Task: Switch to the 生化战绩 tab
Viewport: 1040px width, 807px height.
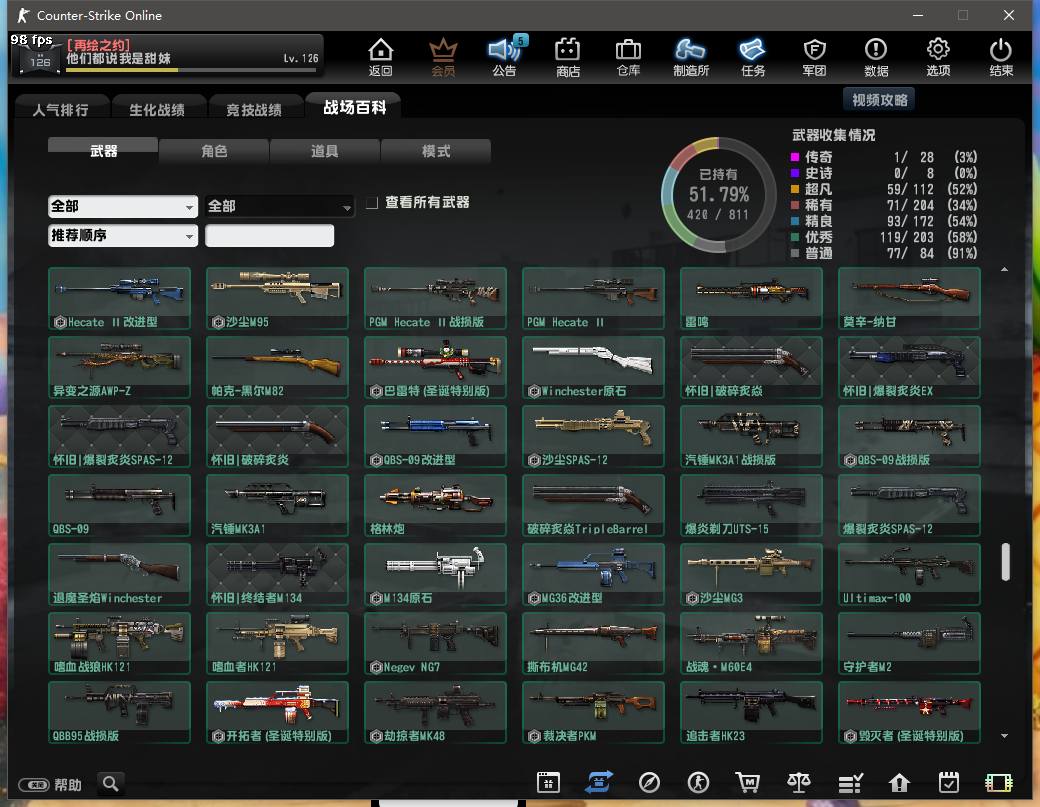Action: 157,109
